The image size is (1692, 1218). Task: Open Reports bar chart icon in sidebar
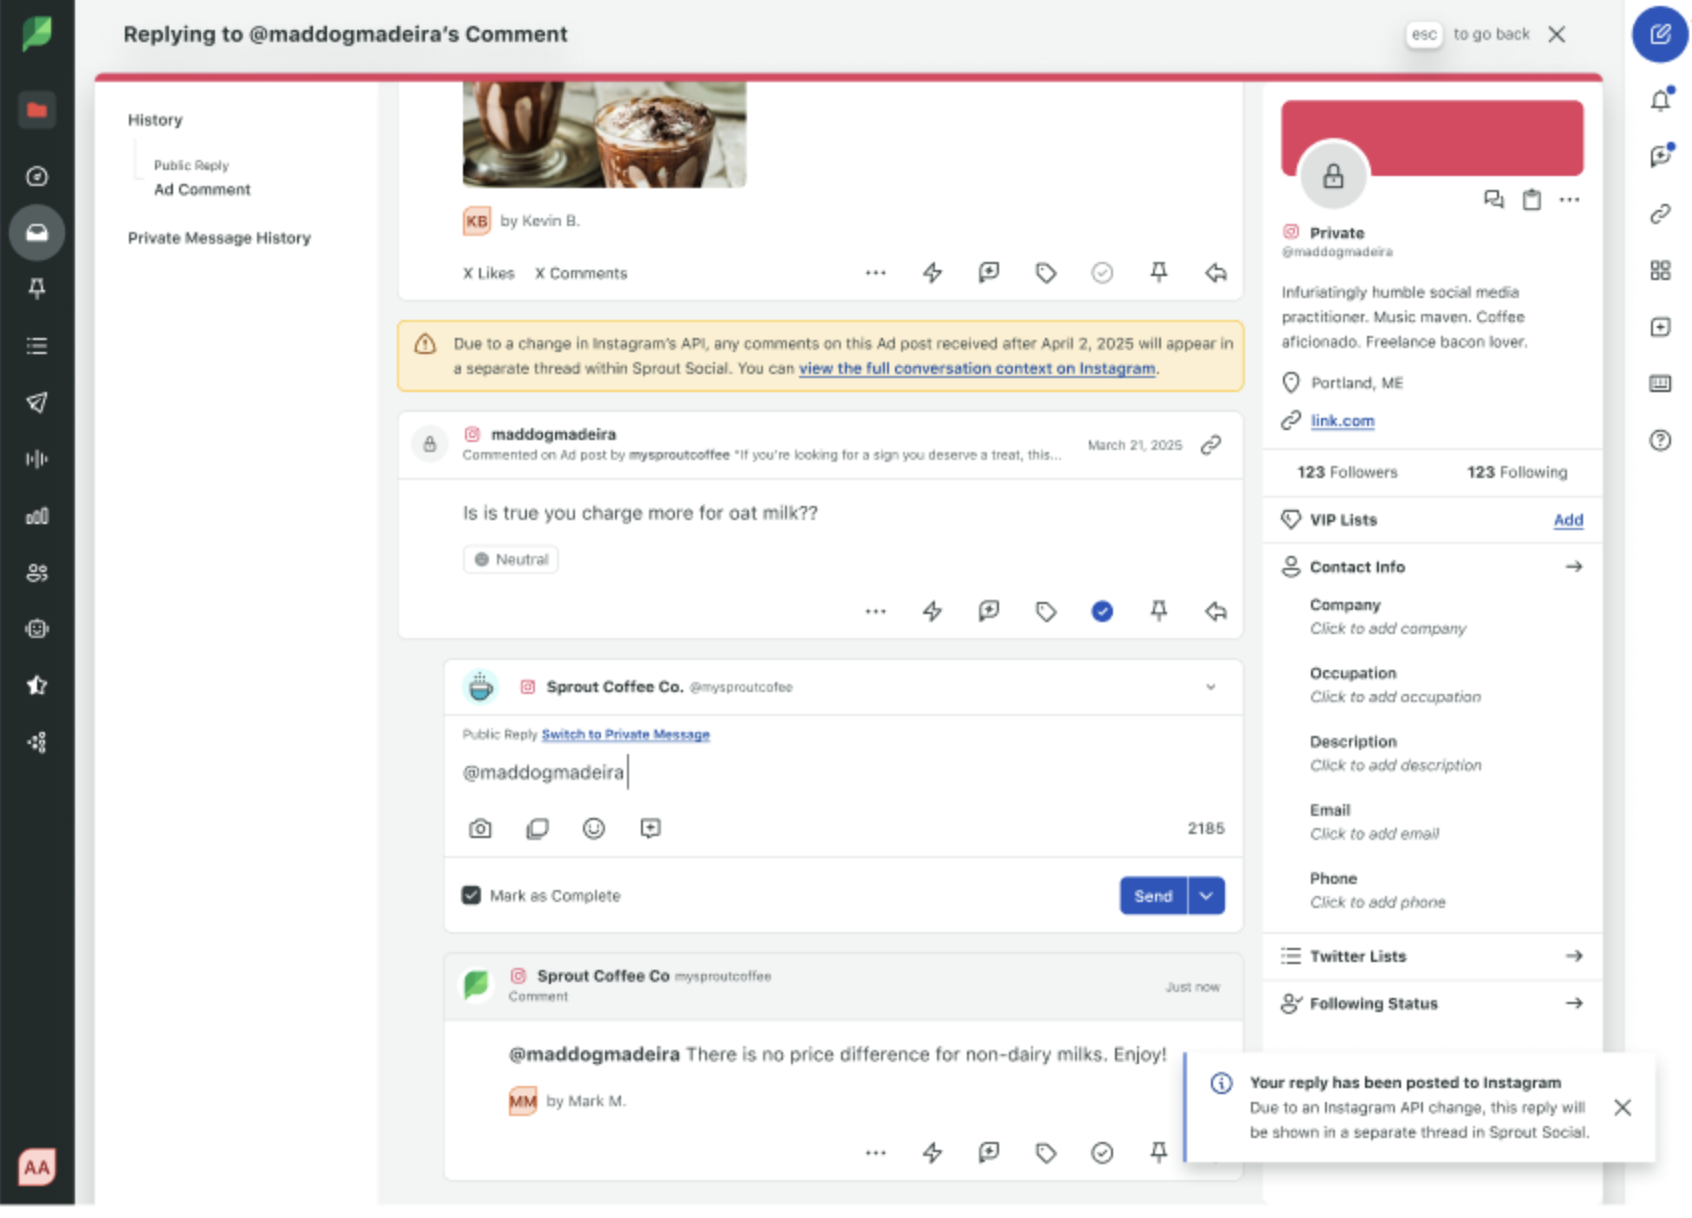pos(37,517)
